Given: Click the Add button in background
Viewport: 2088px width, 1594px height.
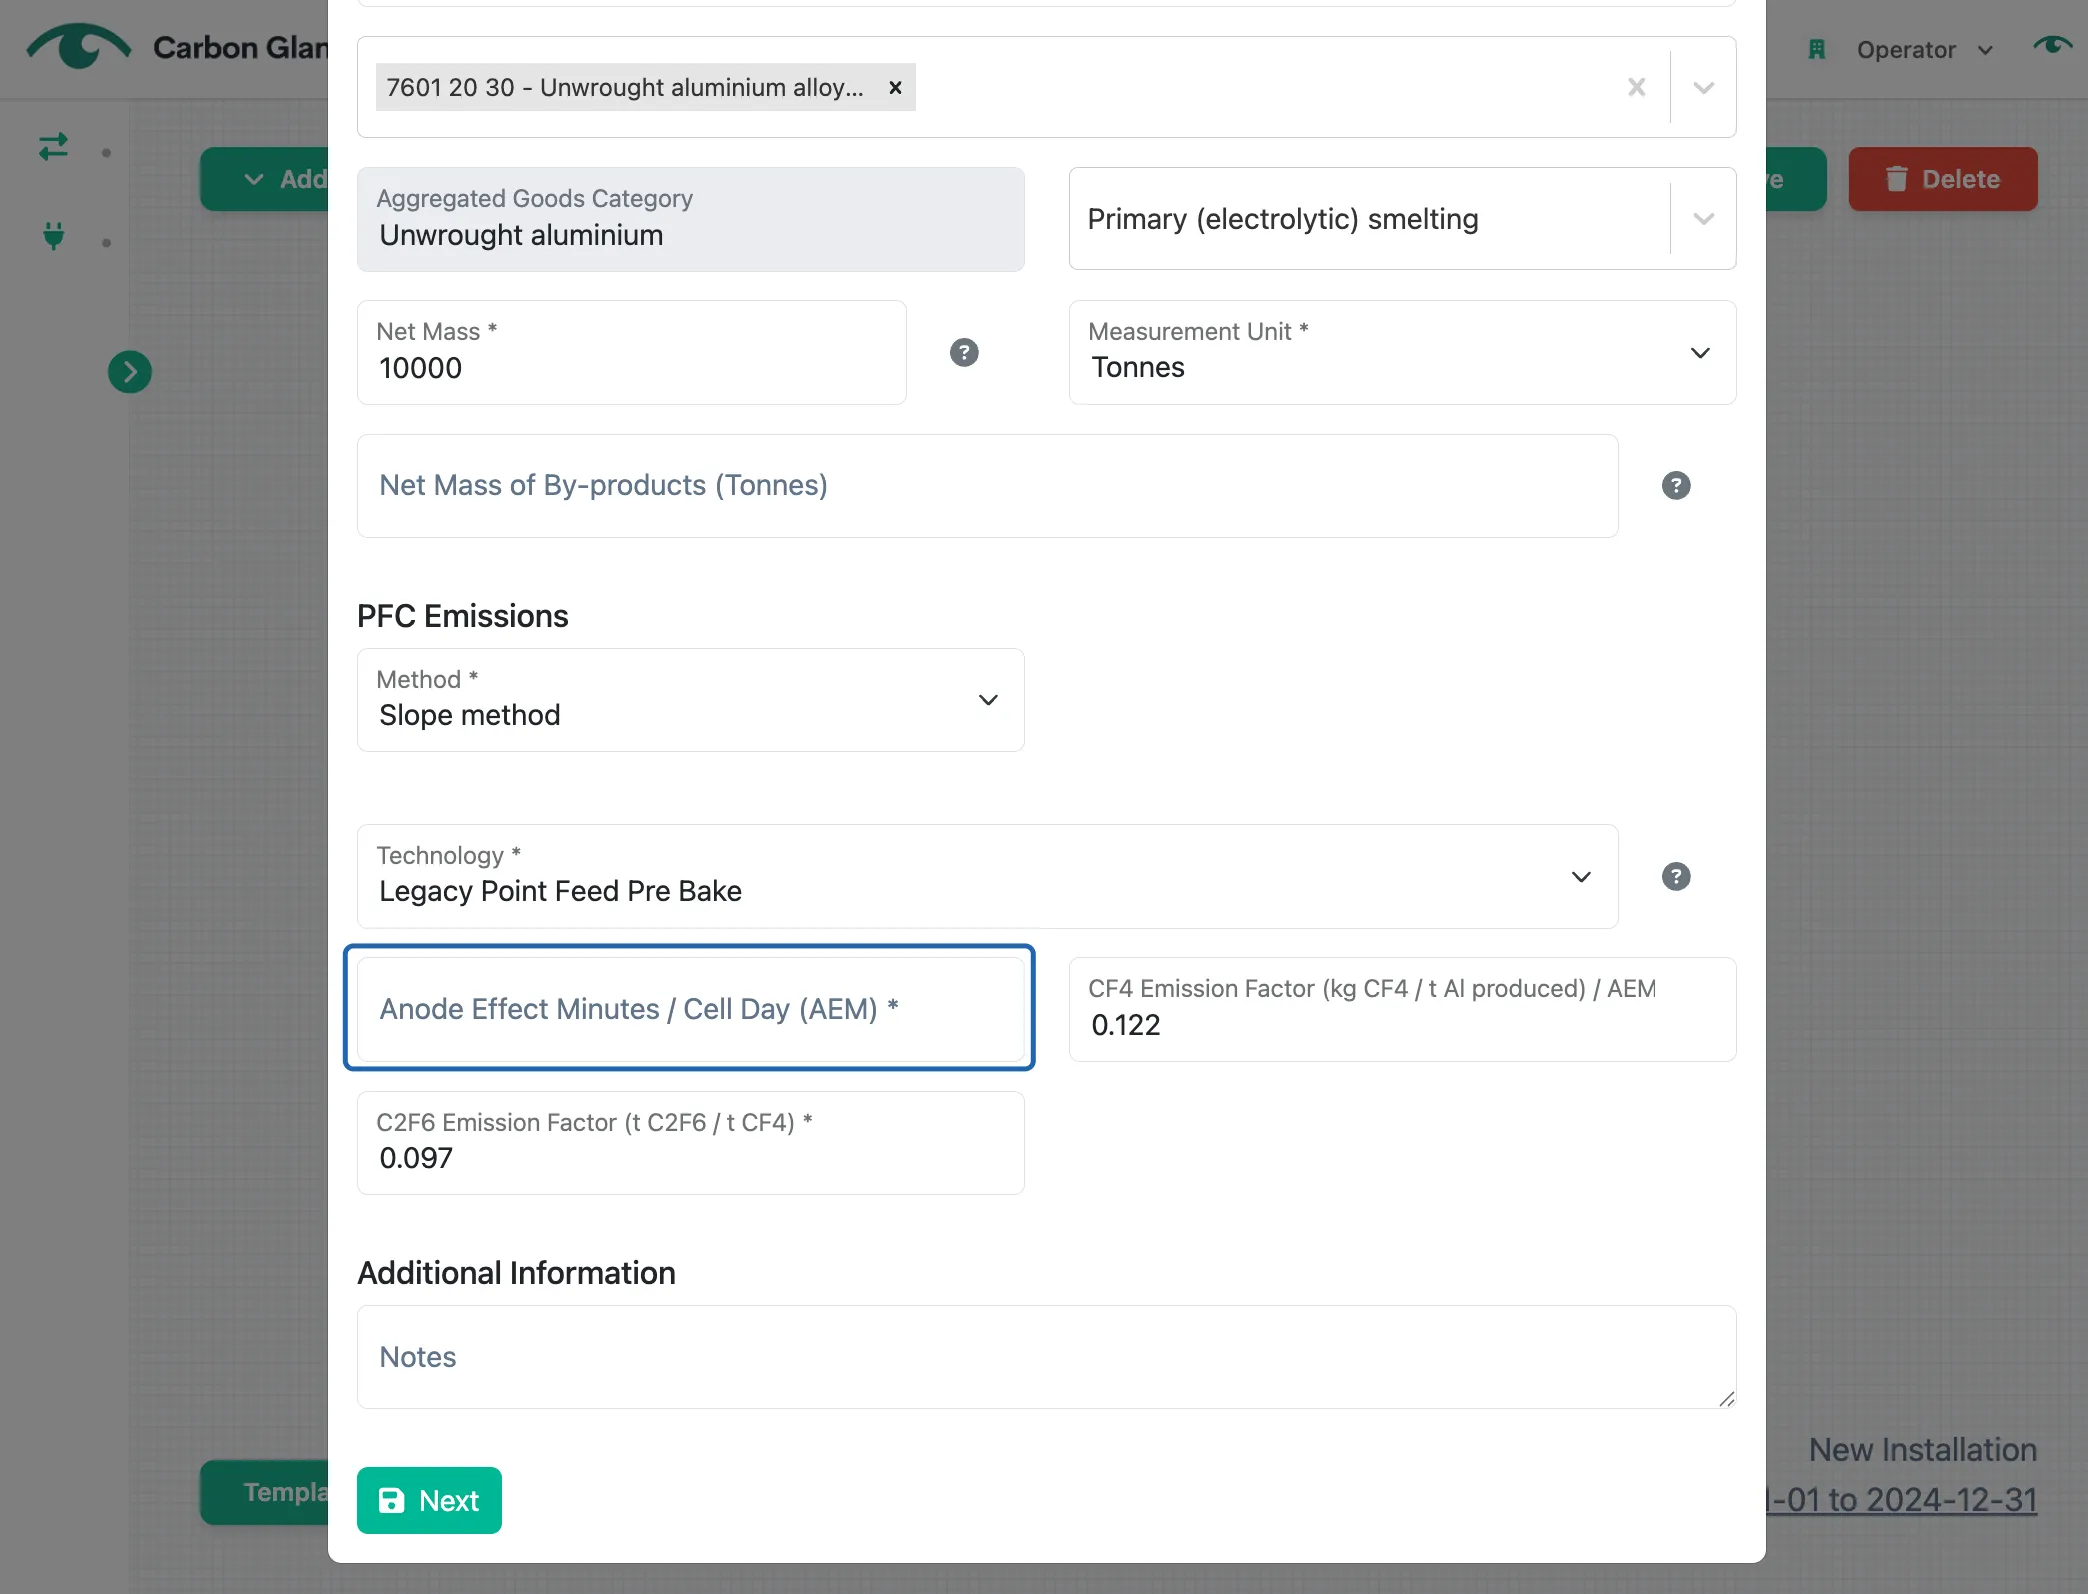Looking at the screenshot, I should [x=265, y=179].
